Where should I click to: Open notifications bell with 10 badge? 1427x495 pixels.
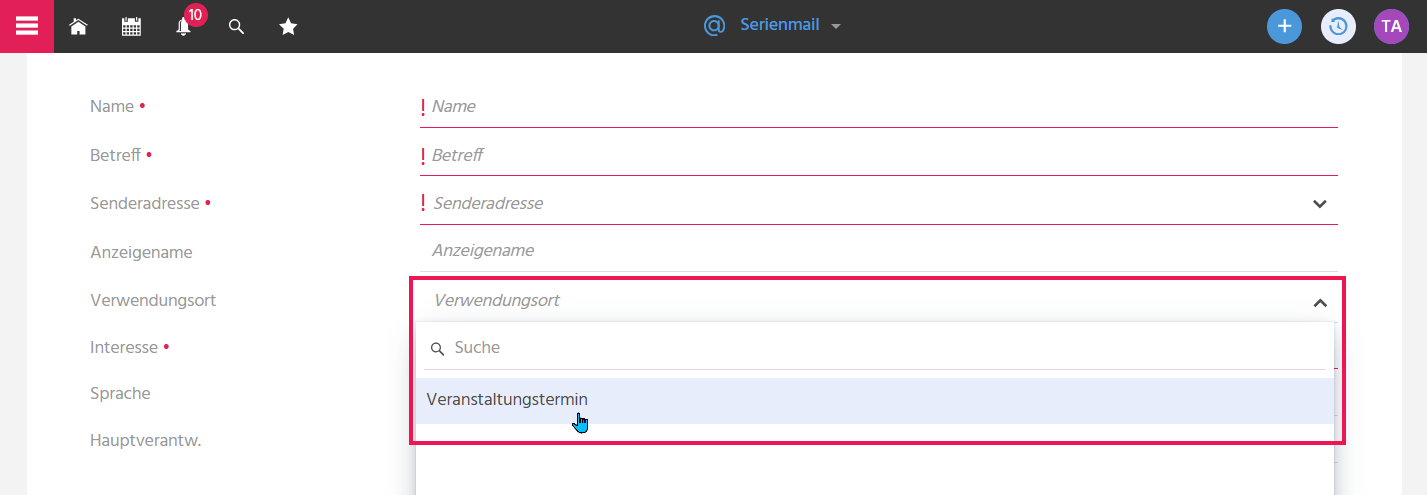pos(185,25)
